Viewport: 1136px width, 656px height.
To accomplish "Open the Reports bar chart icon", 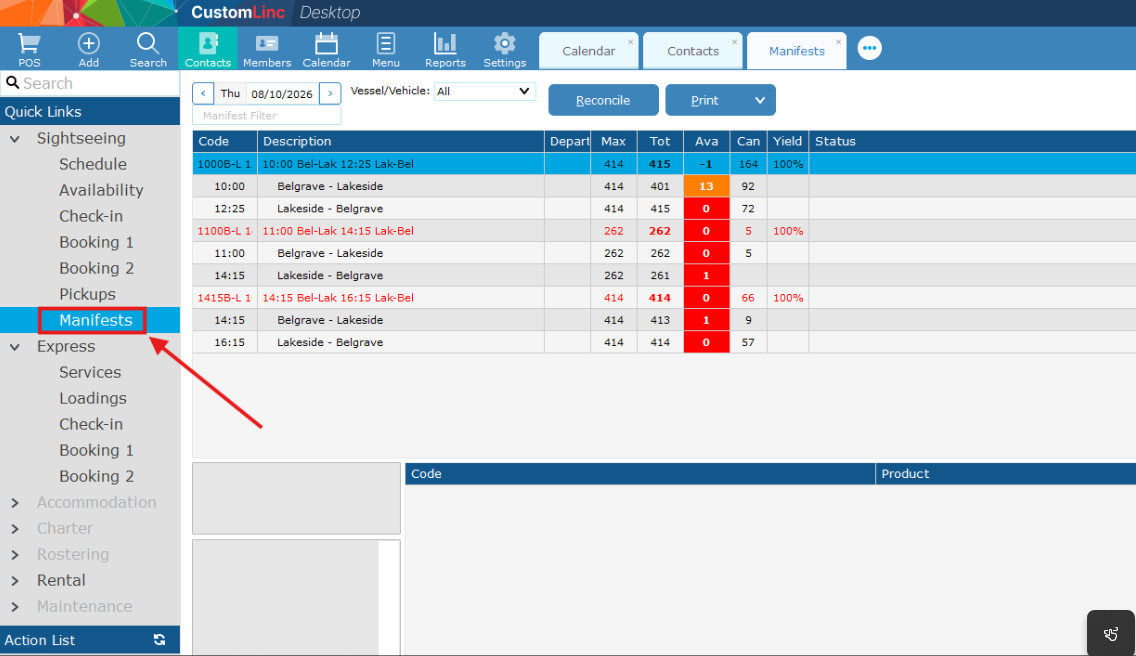I will (445, 49).
